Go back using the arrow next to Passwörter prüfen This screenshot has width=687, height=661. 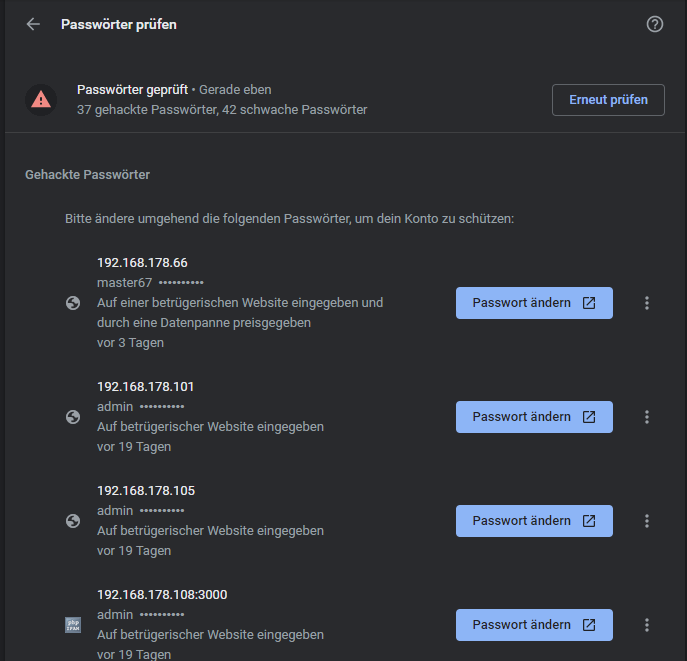tap(33, 24)
